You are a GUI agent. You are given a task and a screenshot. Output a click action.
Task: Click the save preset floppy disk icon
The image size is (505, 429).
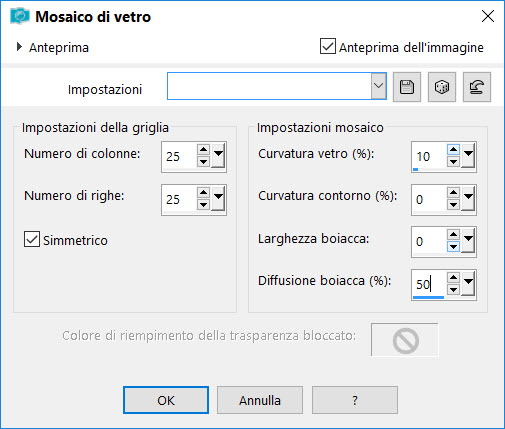point(407,87)
